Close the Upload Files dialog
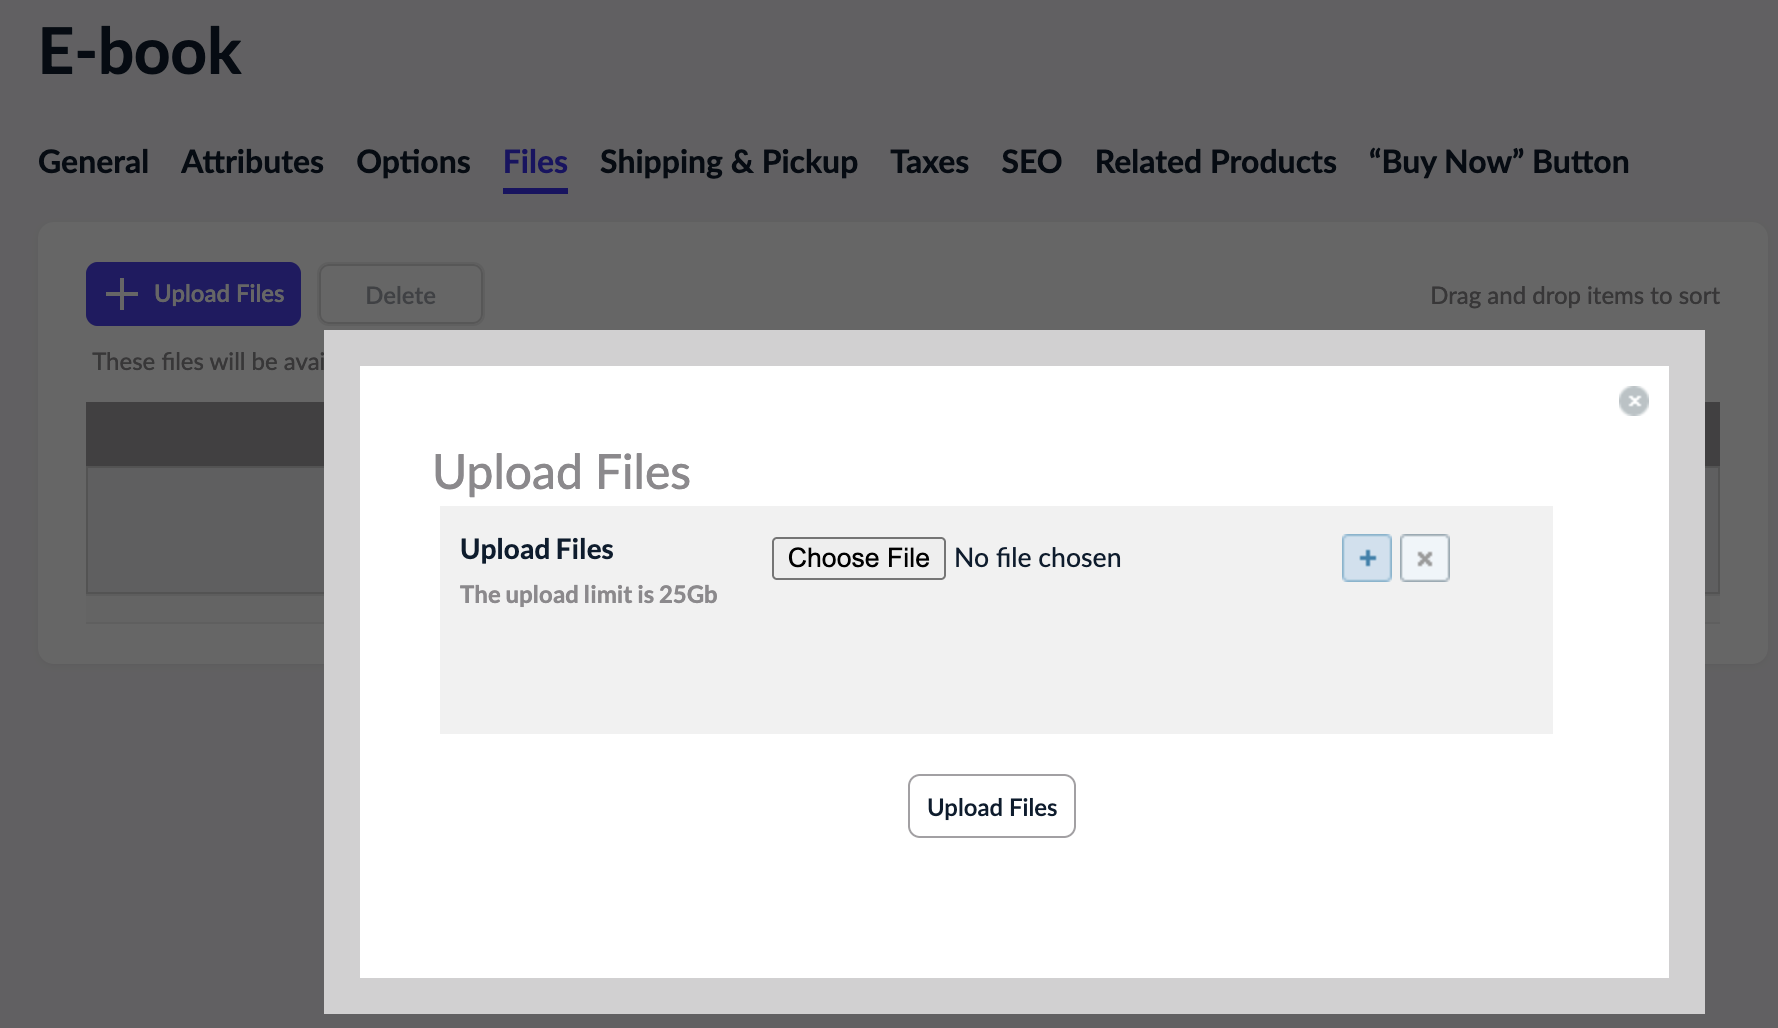 pyautogui.click(x=1634, y=401)
